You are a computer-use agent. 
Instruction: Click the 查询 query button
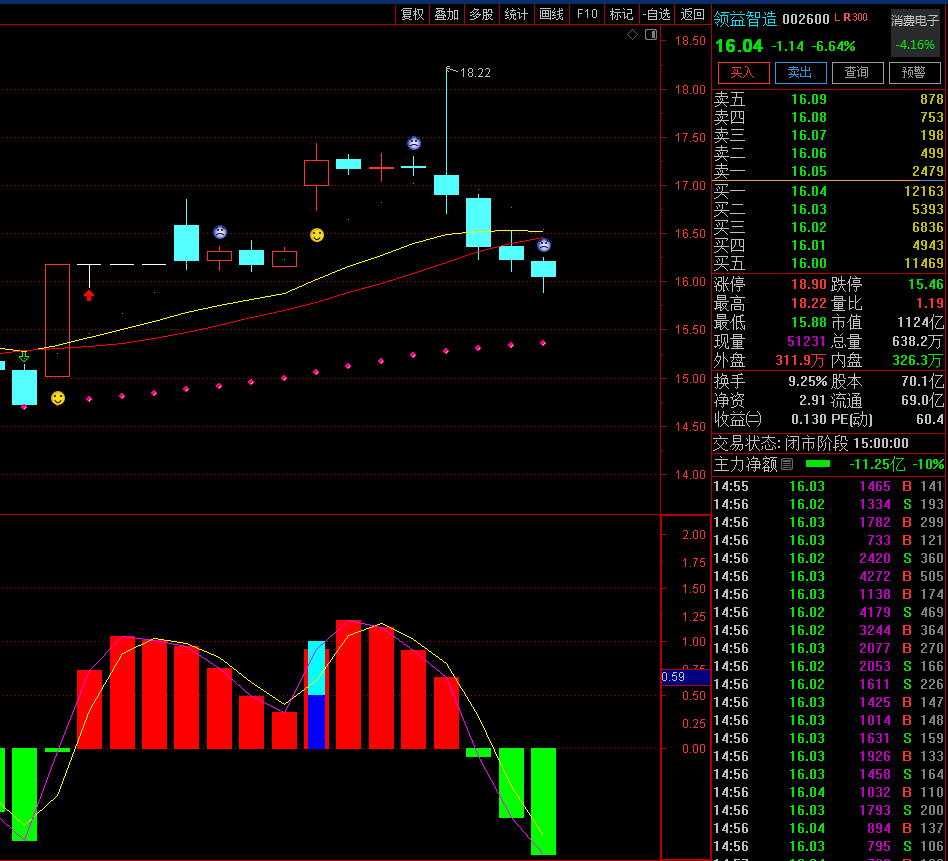point(857,73)
